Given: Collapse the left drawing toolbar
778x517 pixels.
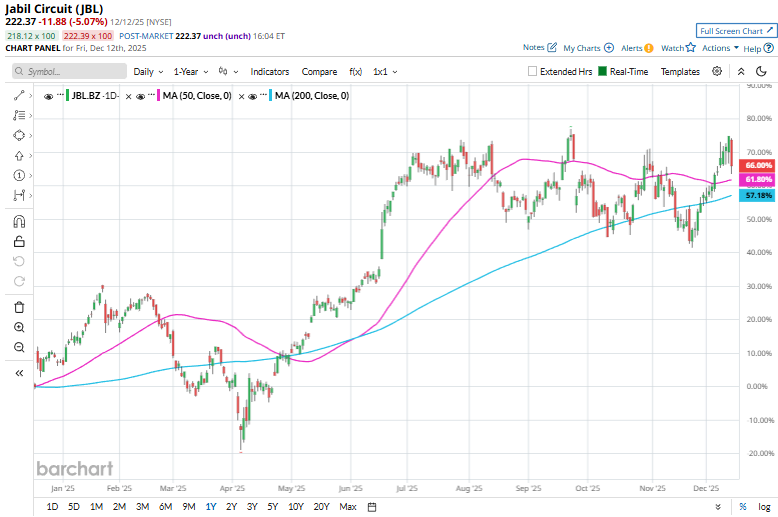Looking at the screenshot, I should [19, 373].
